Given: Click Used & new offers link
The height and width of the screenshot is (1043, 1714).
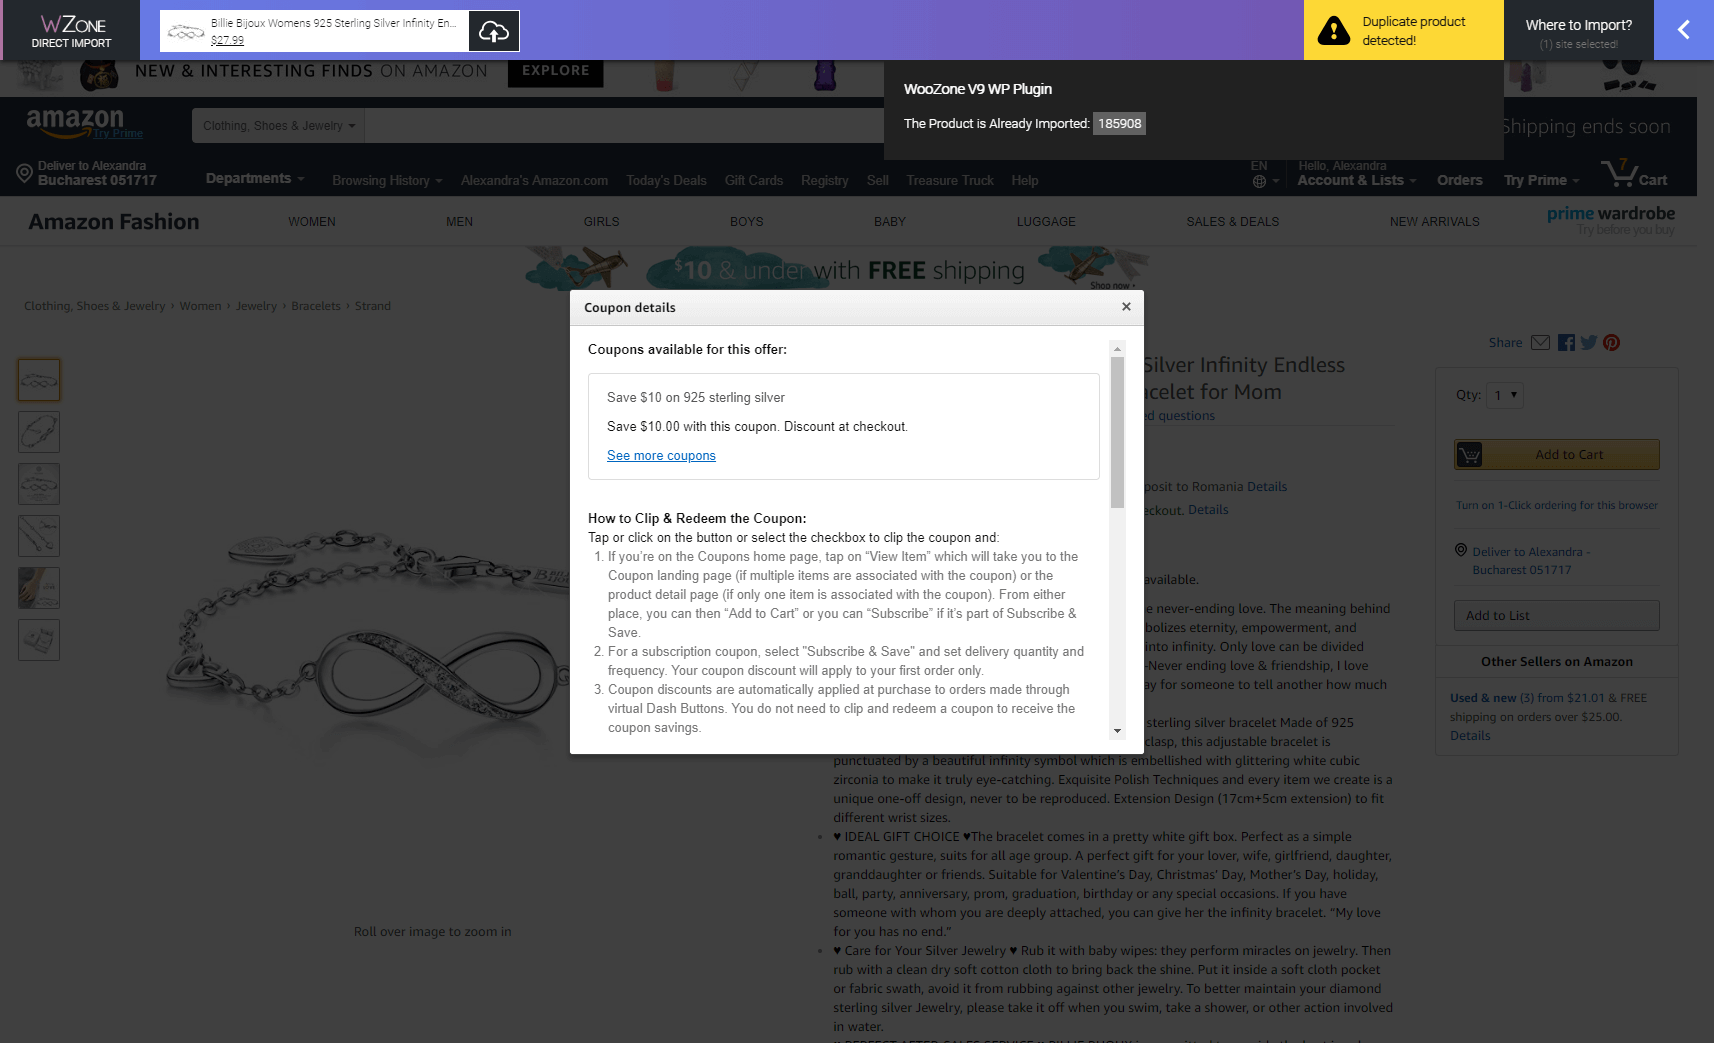Looking at the screenshot, I should click(x=1483, y=698).
